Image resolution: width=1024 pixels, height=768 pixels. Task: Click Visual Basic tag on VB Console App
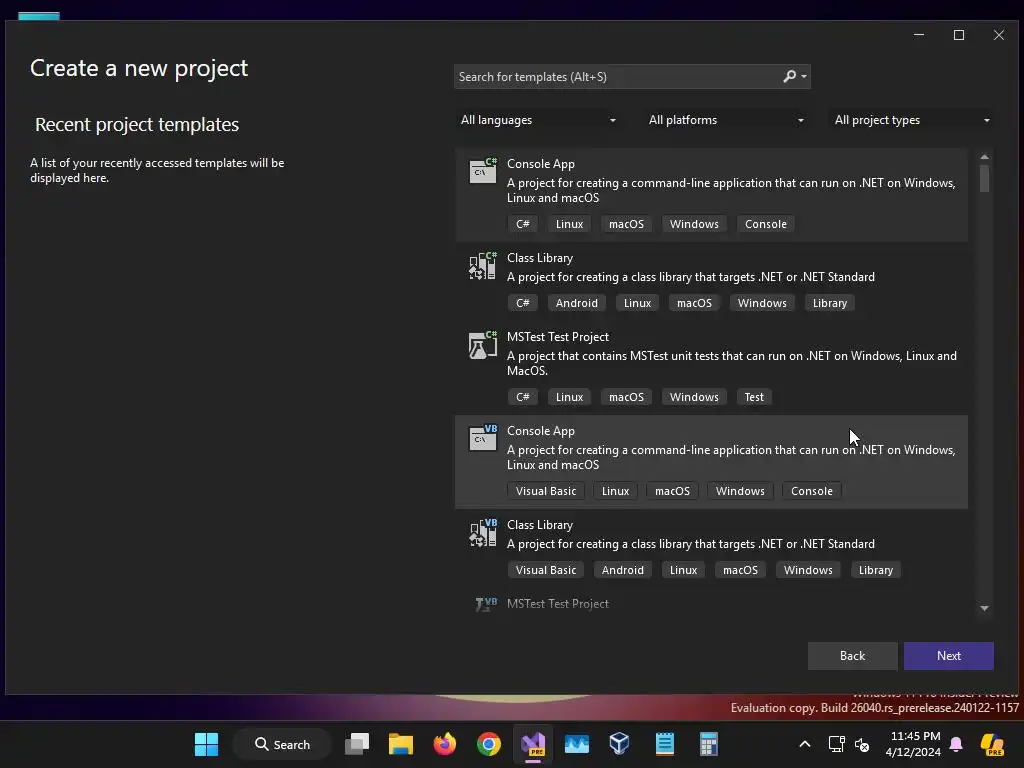[546, 491]
